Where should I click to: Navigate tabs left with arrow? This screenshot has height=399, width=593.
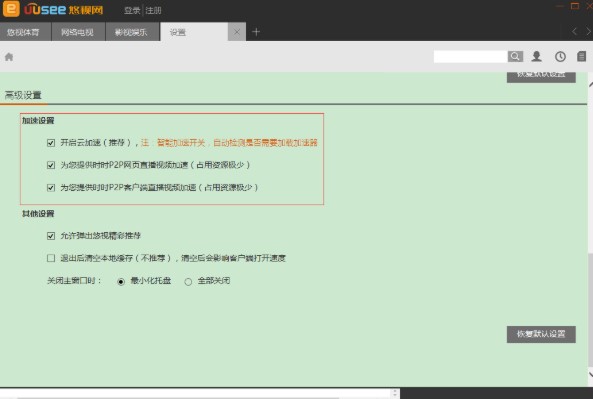pyautogui.click(x=574, y=32)
